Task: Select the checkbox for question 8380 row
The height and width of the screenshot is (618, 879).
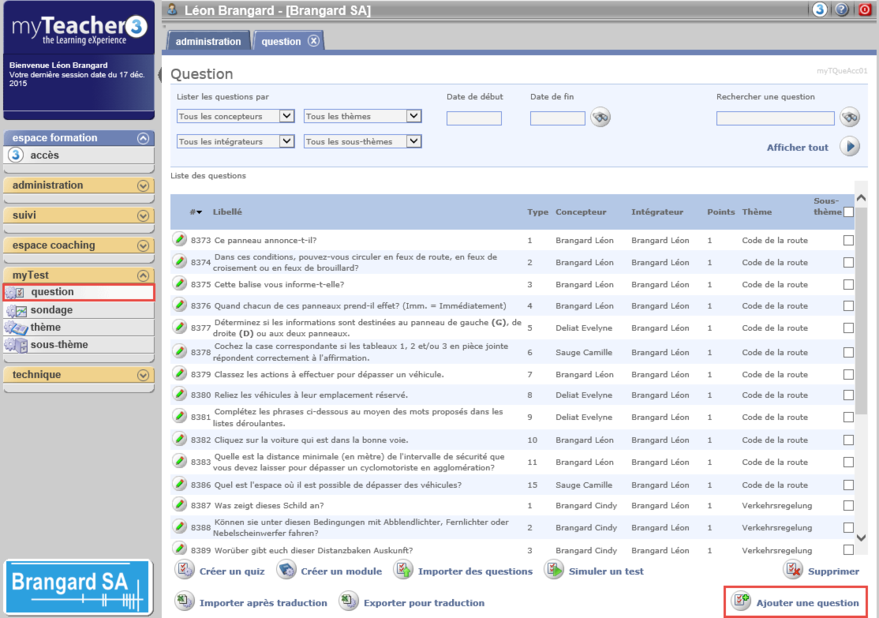Action: coord(848,395)
